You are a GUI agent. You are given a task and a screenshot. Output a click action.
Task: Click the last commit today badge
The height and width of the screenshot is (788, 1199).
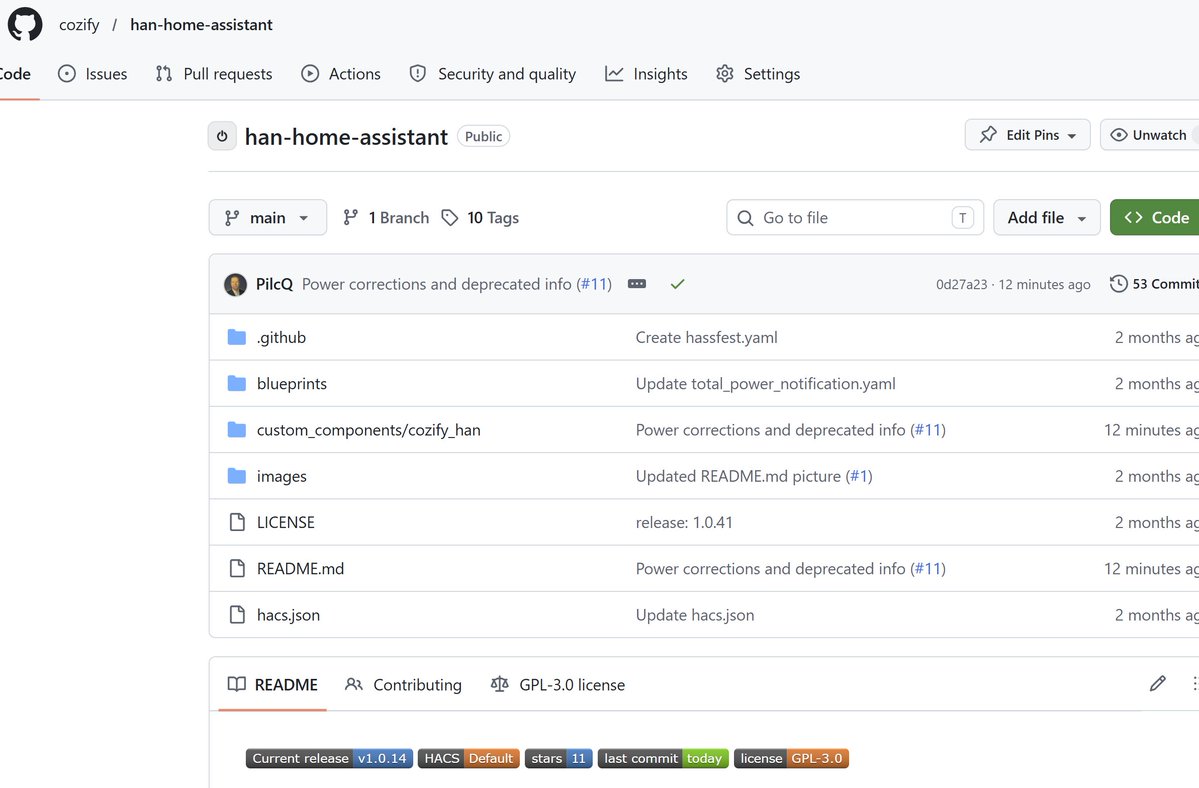tap(663, 758)
